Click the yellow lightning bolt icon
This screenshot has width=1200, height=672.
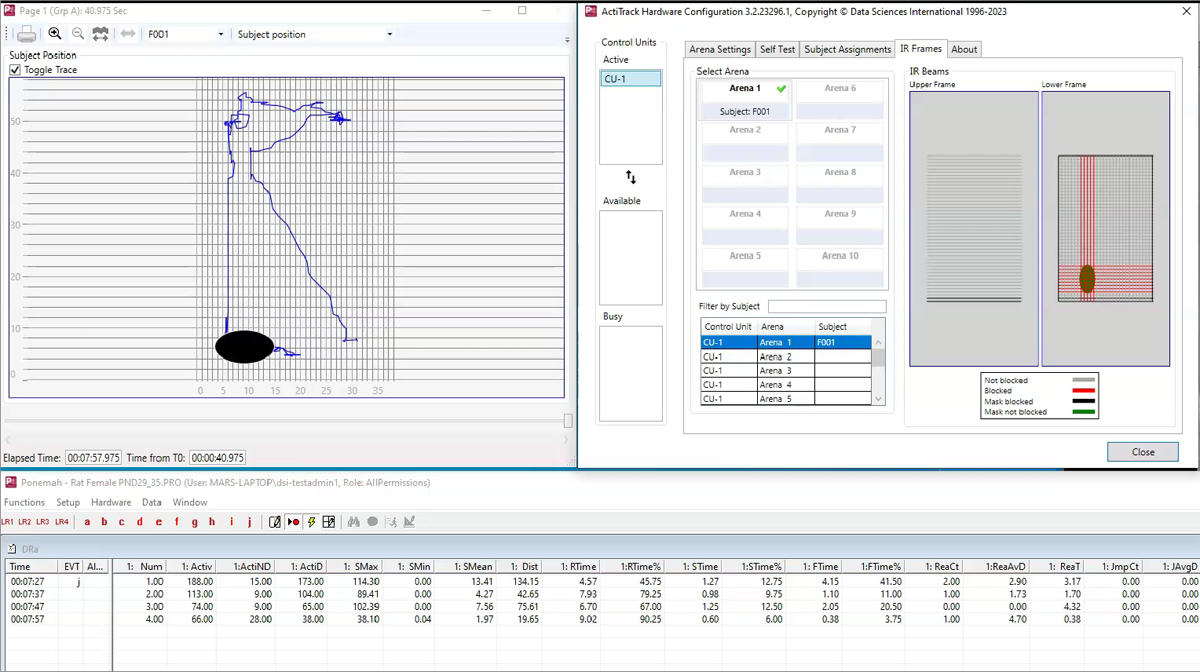[312, 522]
